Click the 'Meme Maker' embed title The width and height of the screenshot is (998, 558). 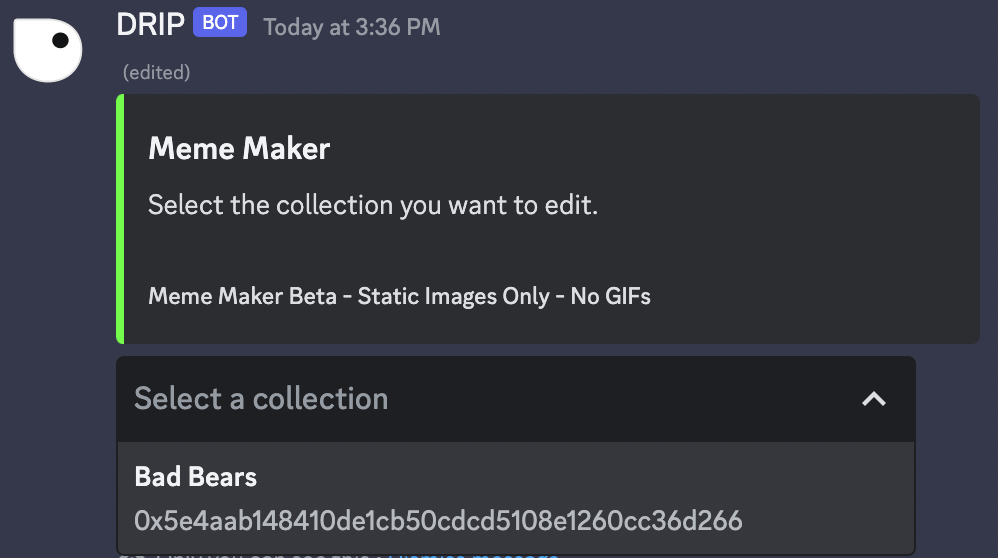tap(239, 149)
